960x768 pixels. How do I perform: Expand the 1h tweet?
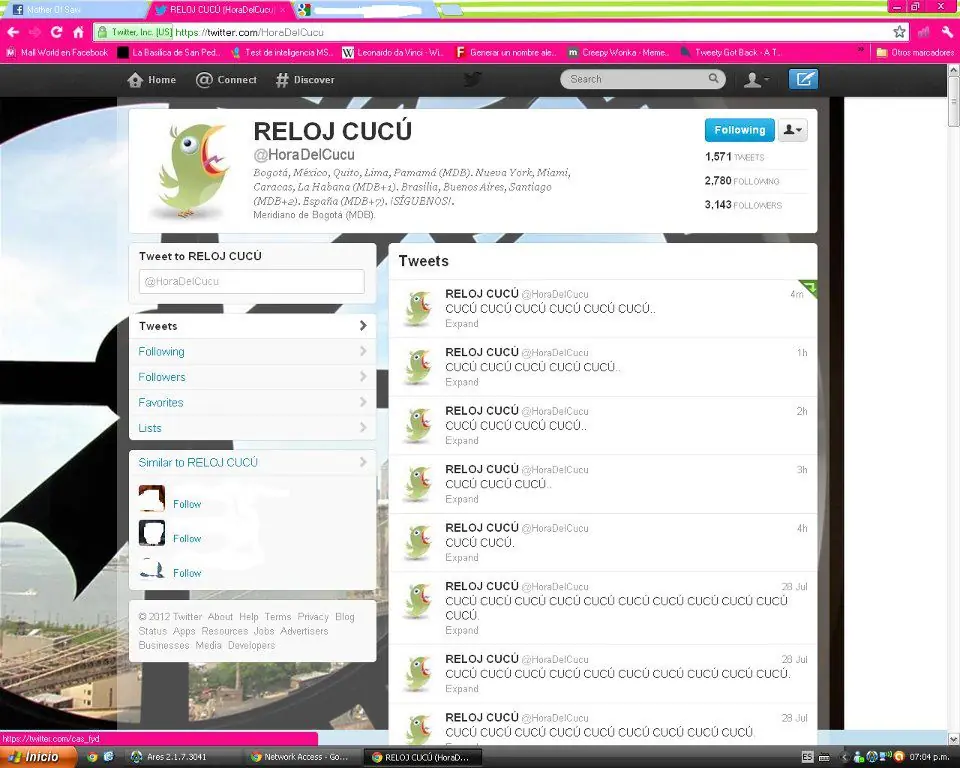click(462, 382)
